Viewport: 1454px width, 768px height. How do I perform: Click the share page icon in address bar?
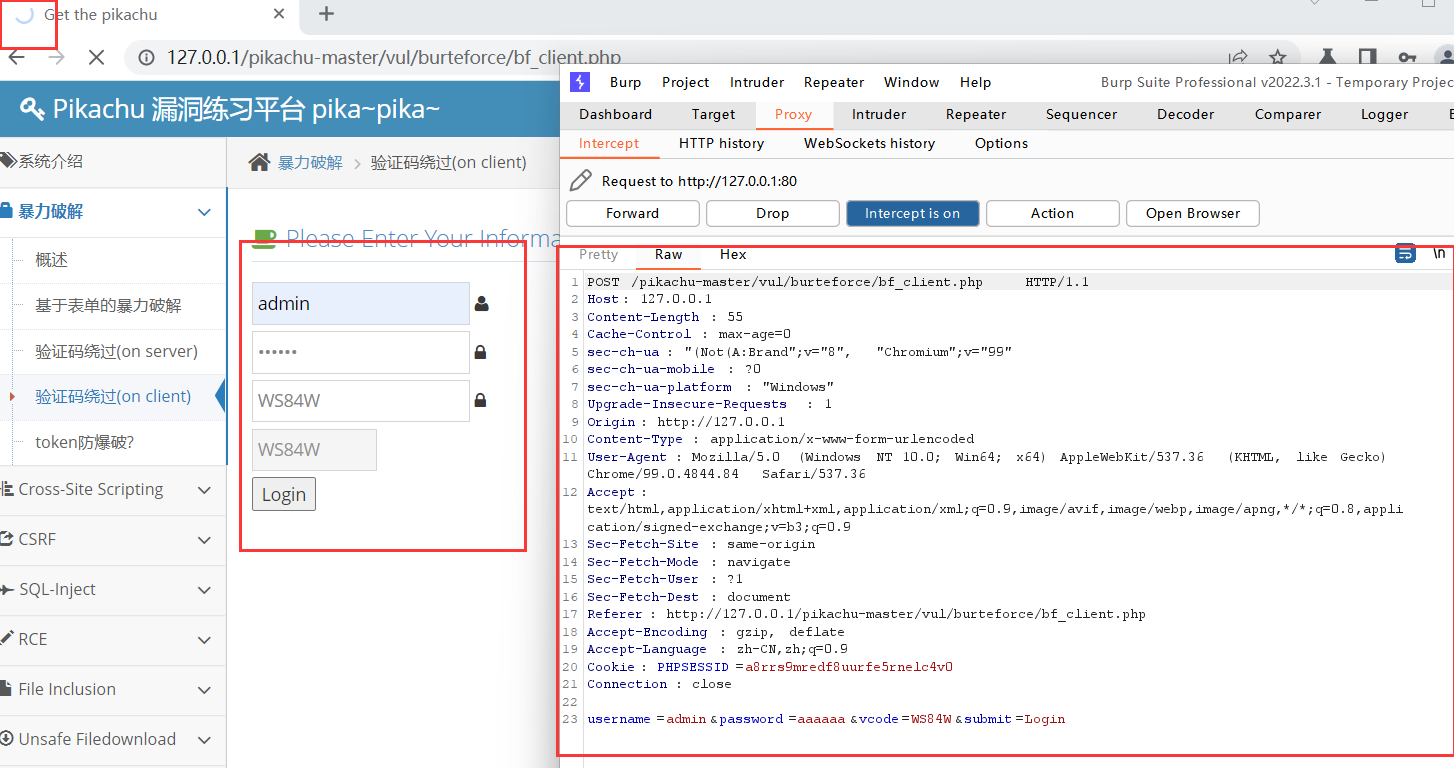1239,57
